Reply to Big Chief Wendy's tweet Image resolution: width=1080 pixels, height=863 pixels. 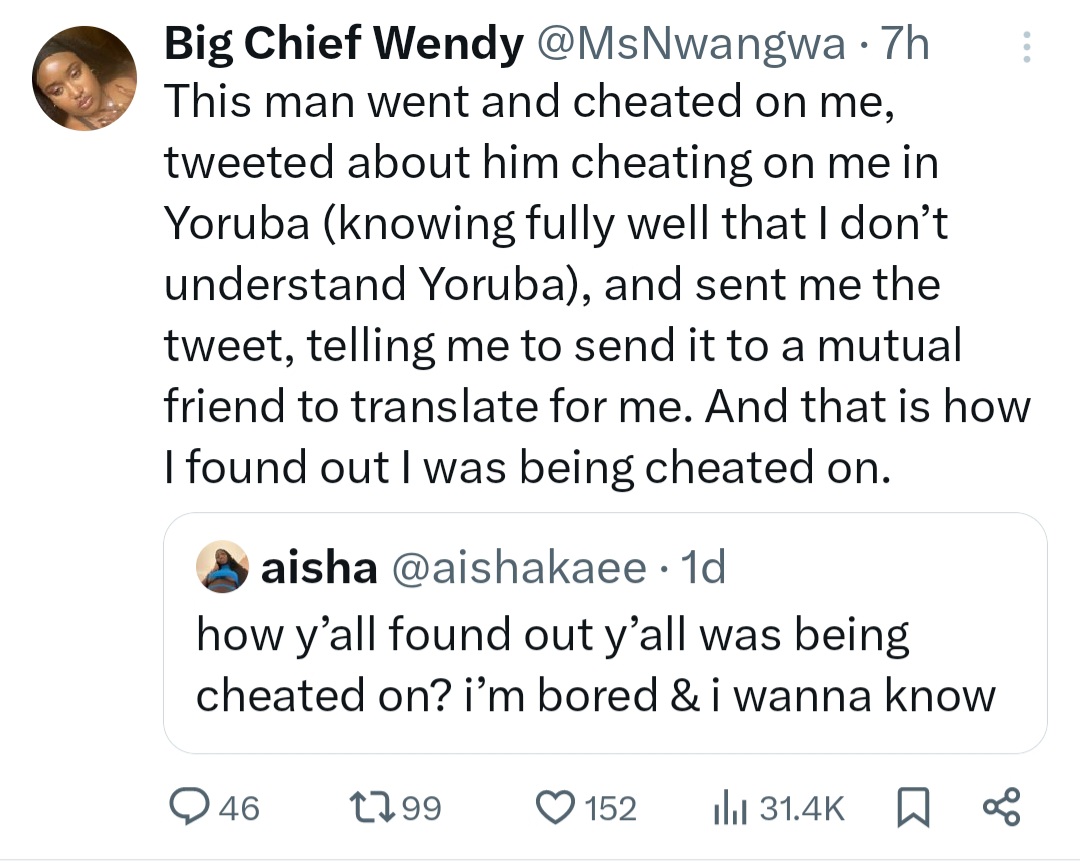pyautogui.click(x=184, y=807)
